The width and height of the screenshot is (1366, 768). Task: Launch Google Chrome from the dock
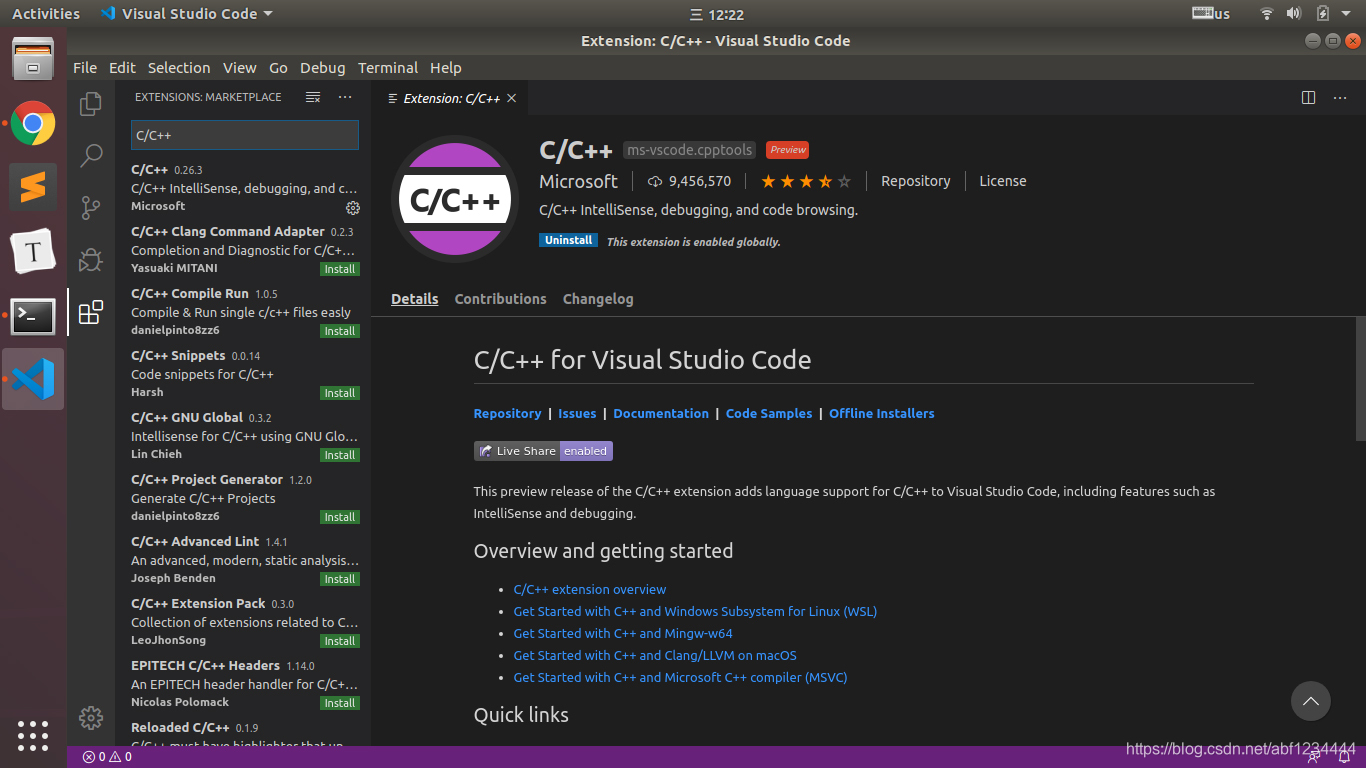pos(33,124)
